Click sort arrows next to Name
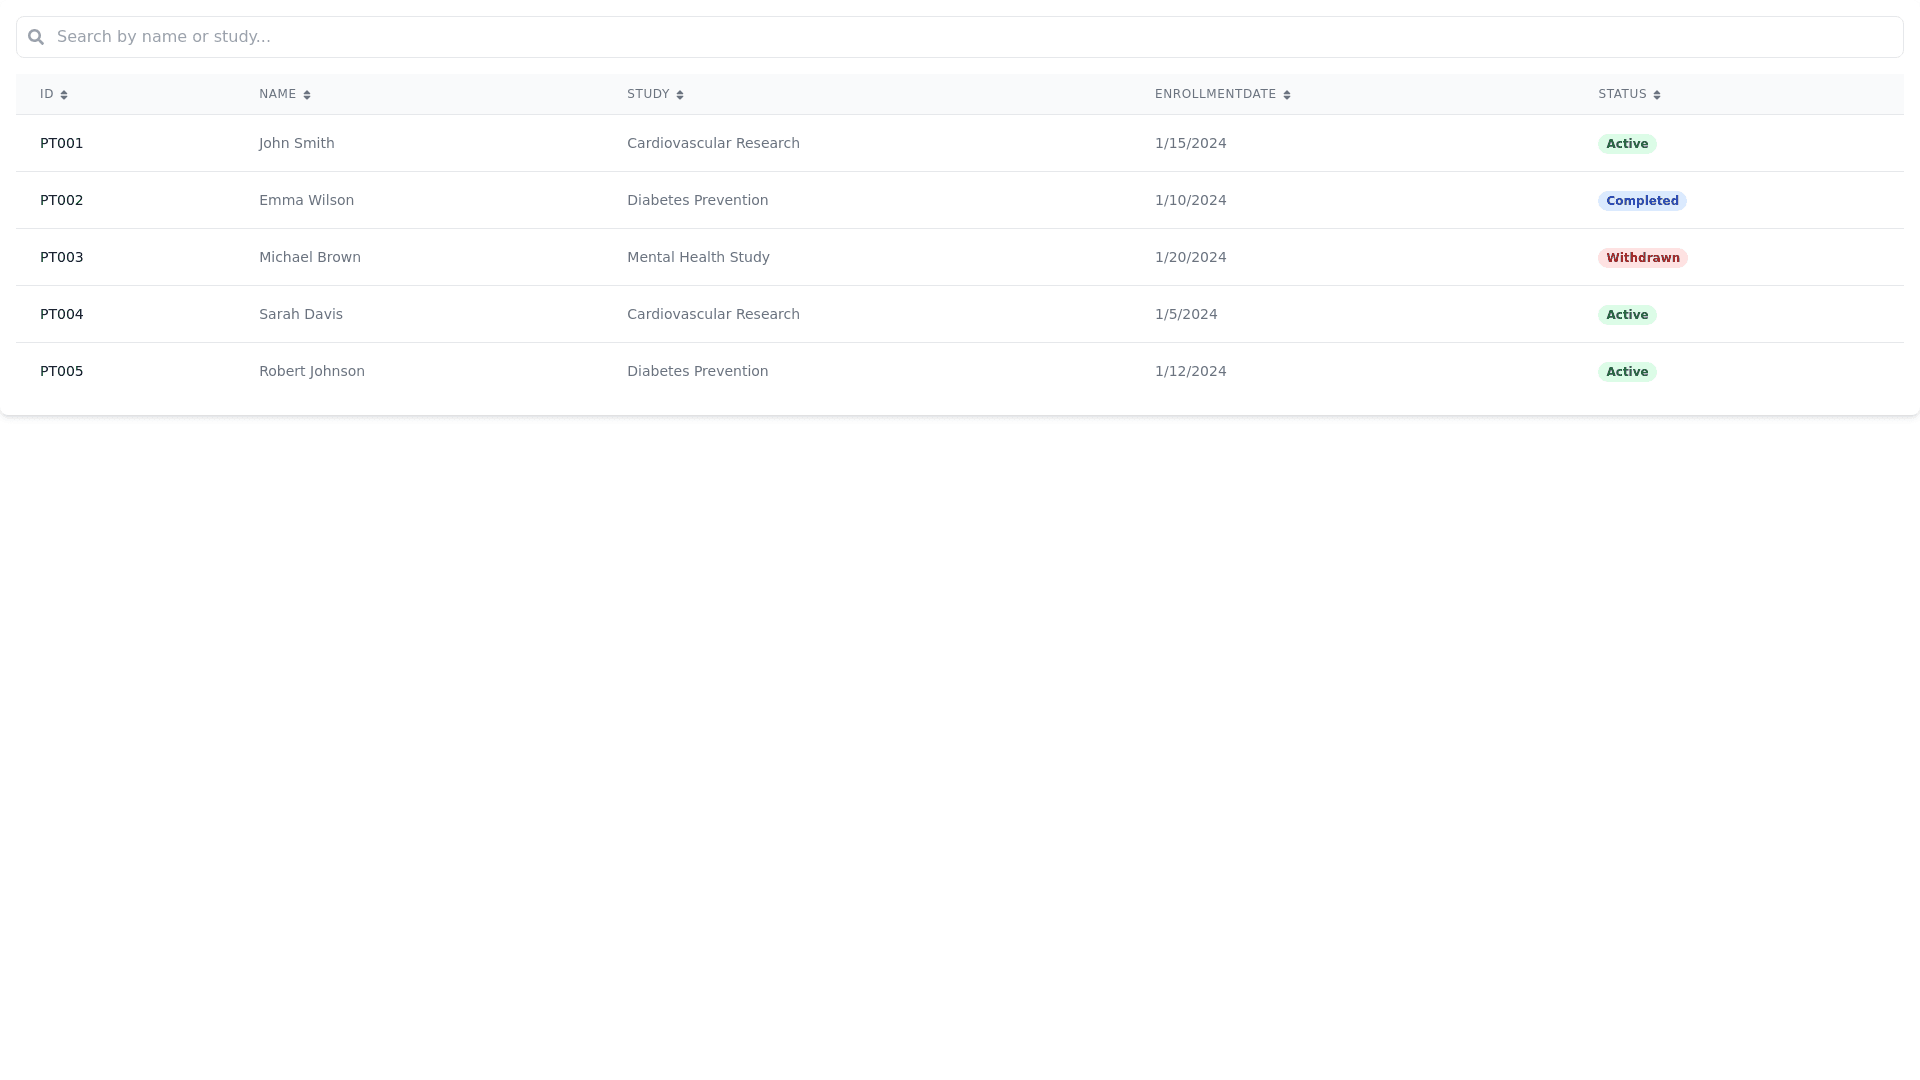This screenshot has width=1920, height=1080. pyautogui.click(x=307, y=95)
